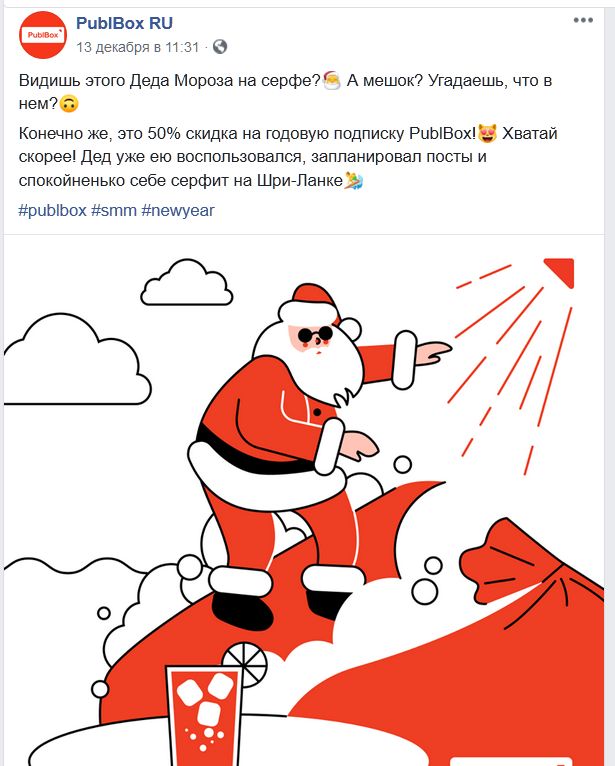Open the #publbox hashtag
Screen dimensions: 615x766
tap(52, 211)
